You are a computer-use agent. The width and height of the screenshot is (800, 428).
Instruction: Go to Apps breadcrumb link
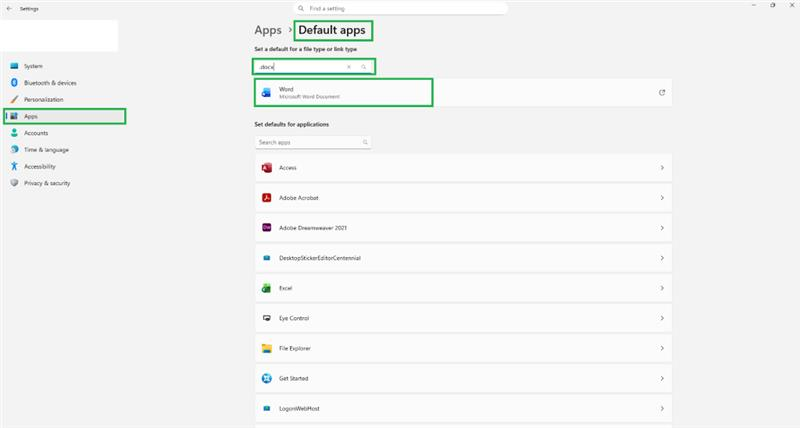click(x=268, y=30)
